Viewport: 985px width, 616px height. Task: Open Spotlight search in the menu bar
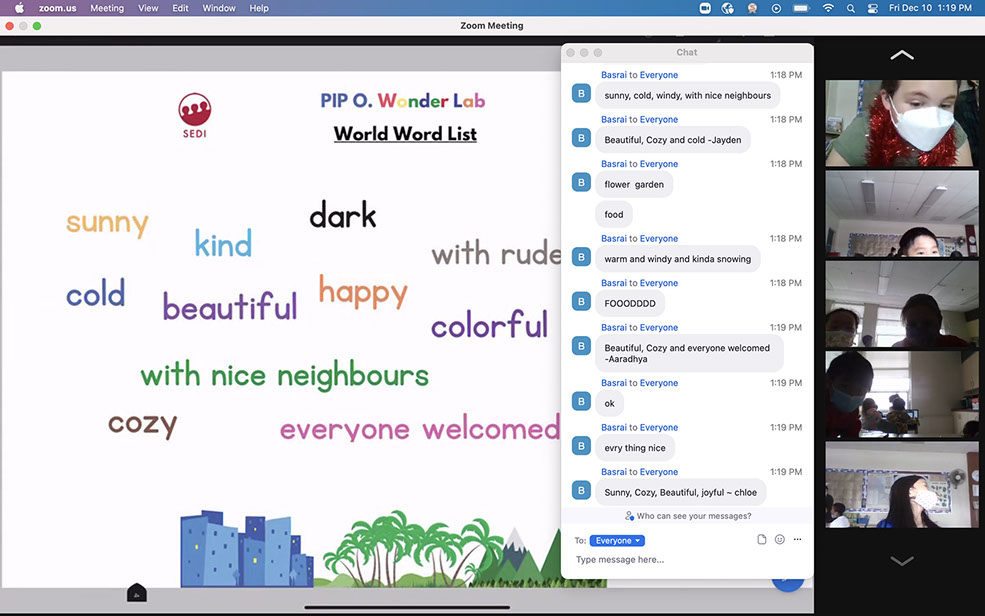pyautogui.click(x=851, y=8)
